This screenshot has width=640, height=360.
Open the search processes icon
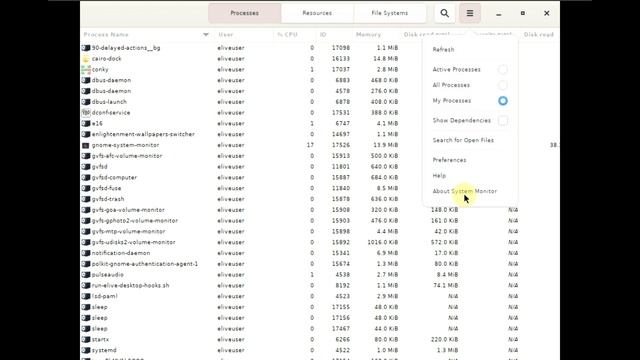(444, 13)
